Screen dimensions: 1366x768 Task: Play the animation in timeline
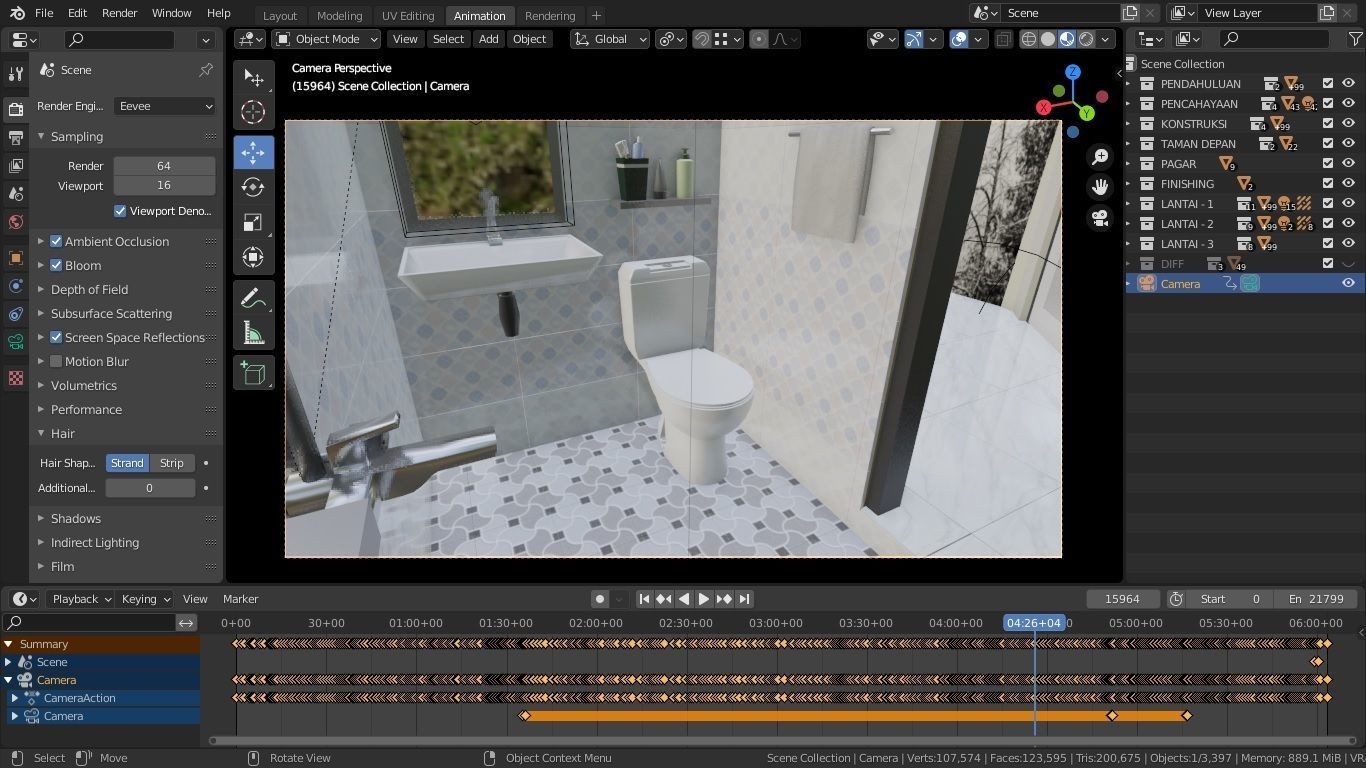click(704, 599)
